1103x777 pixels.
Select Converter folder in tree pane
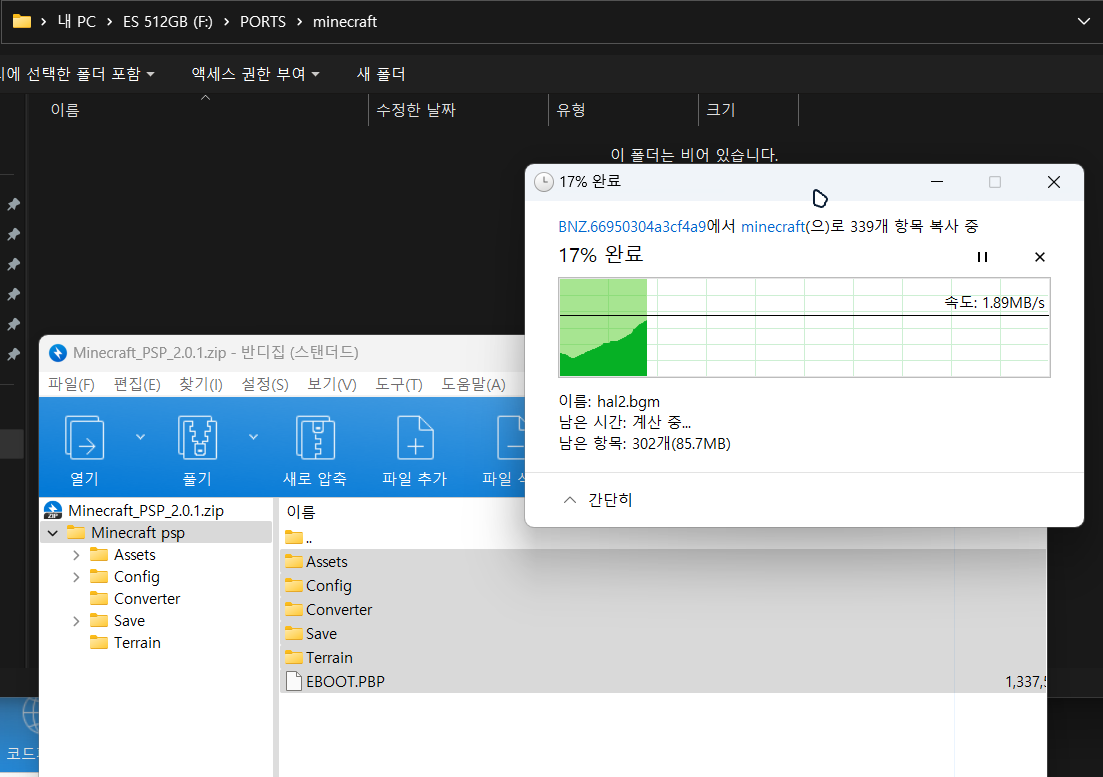[146, 599]
